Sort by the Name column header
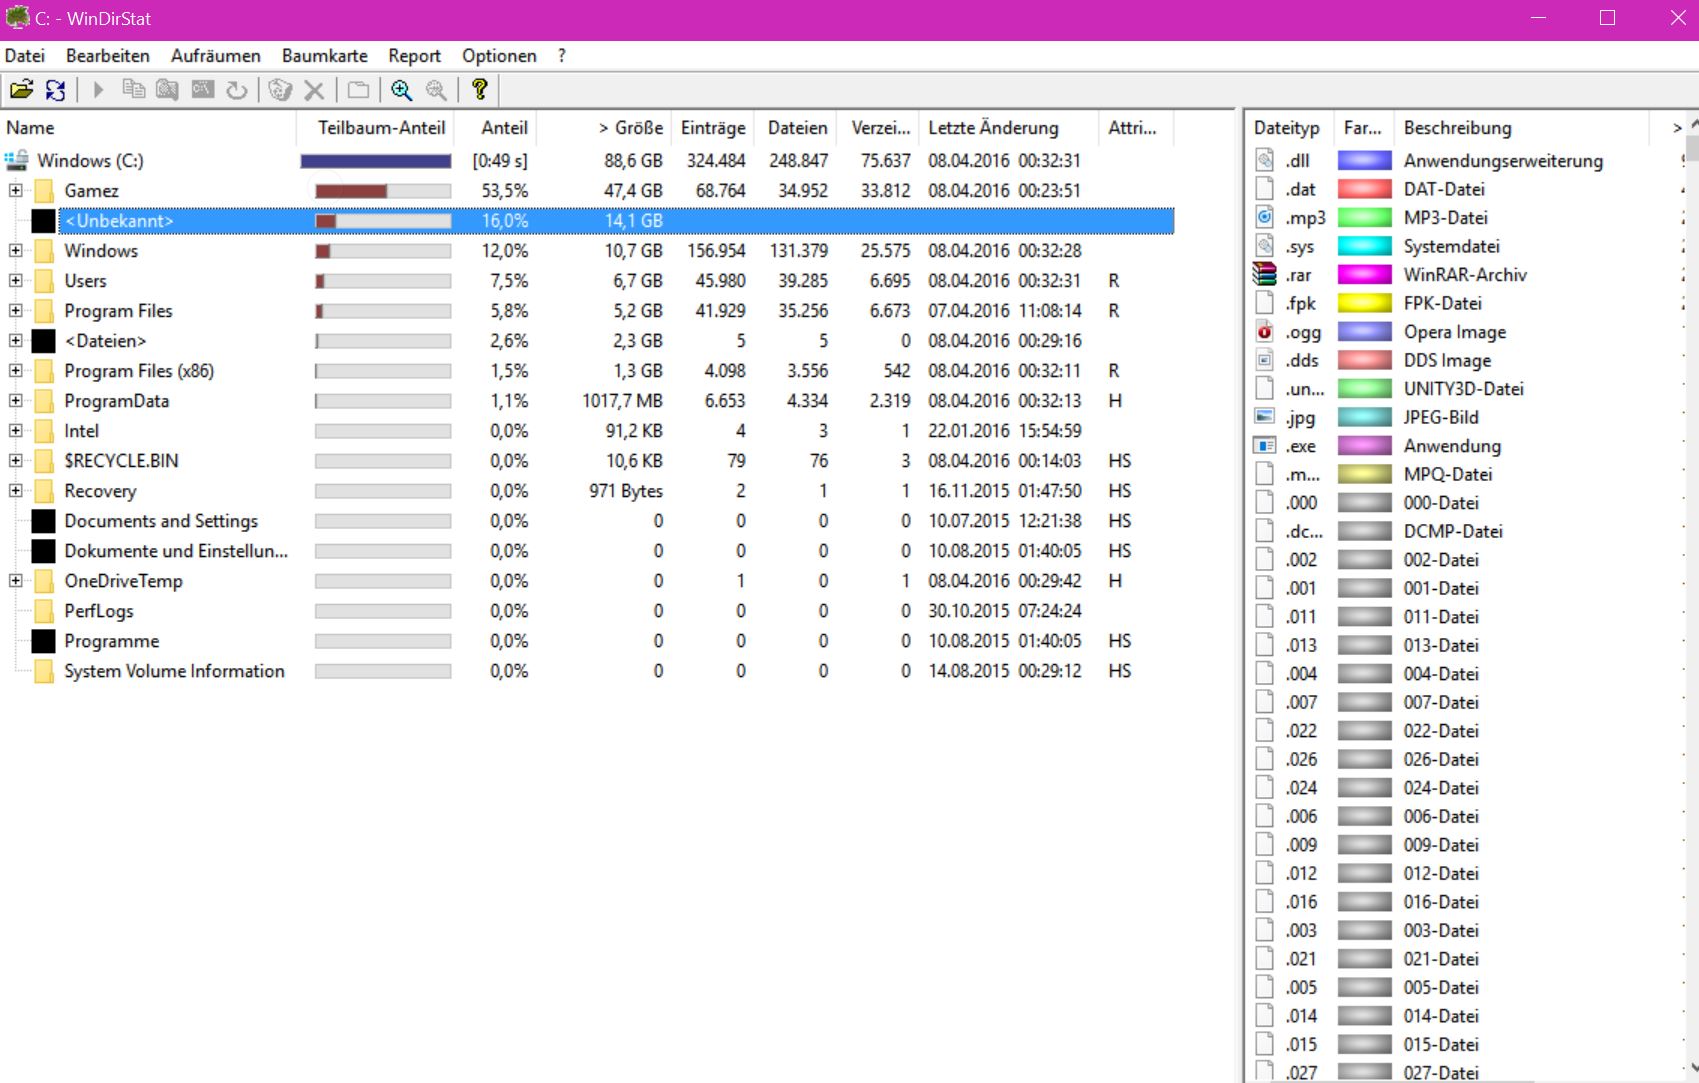This screenshot has height=1083, width=1699. coord(148,128)
